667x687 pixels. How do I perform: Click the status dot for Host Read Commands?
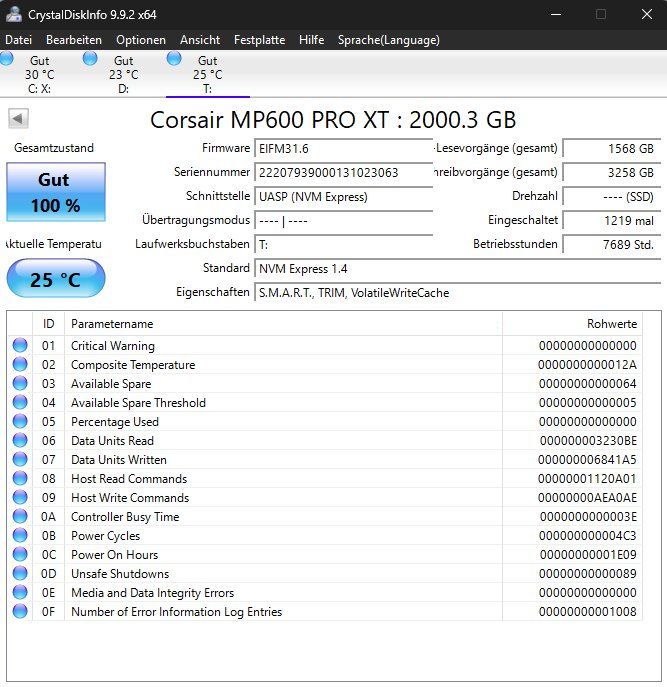click(x=20, y=478)
